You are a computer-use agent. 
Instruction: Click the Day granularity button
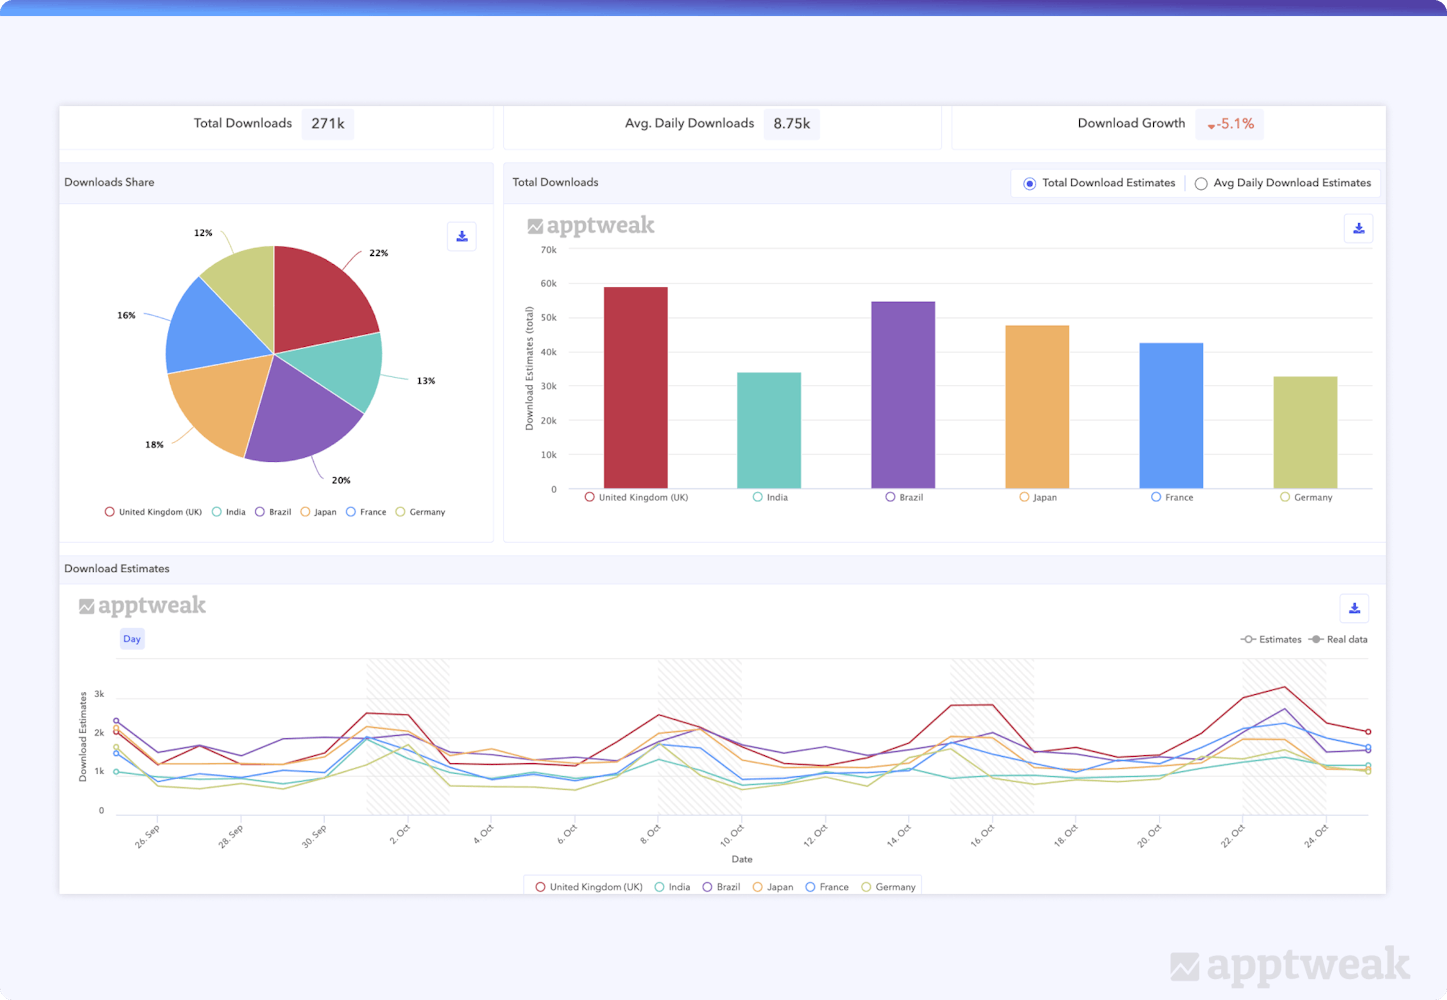(x=132, y=639)
